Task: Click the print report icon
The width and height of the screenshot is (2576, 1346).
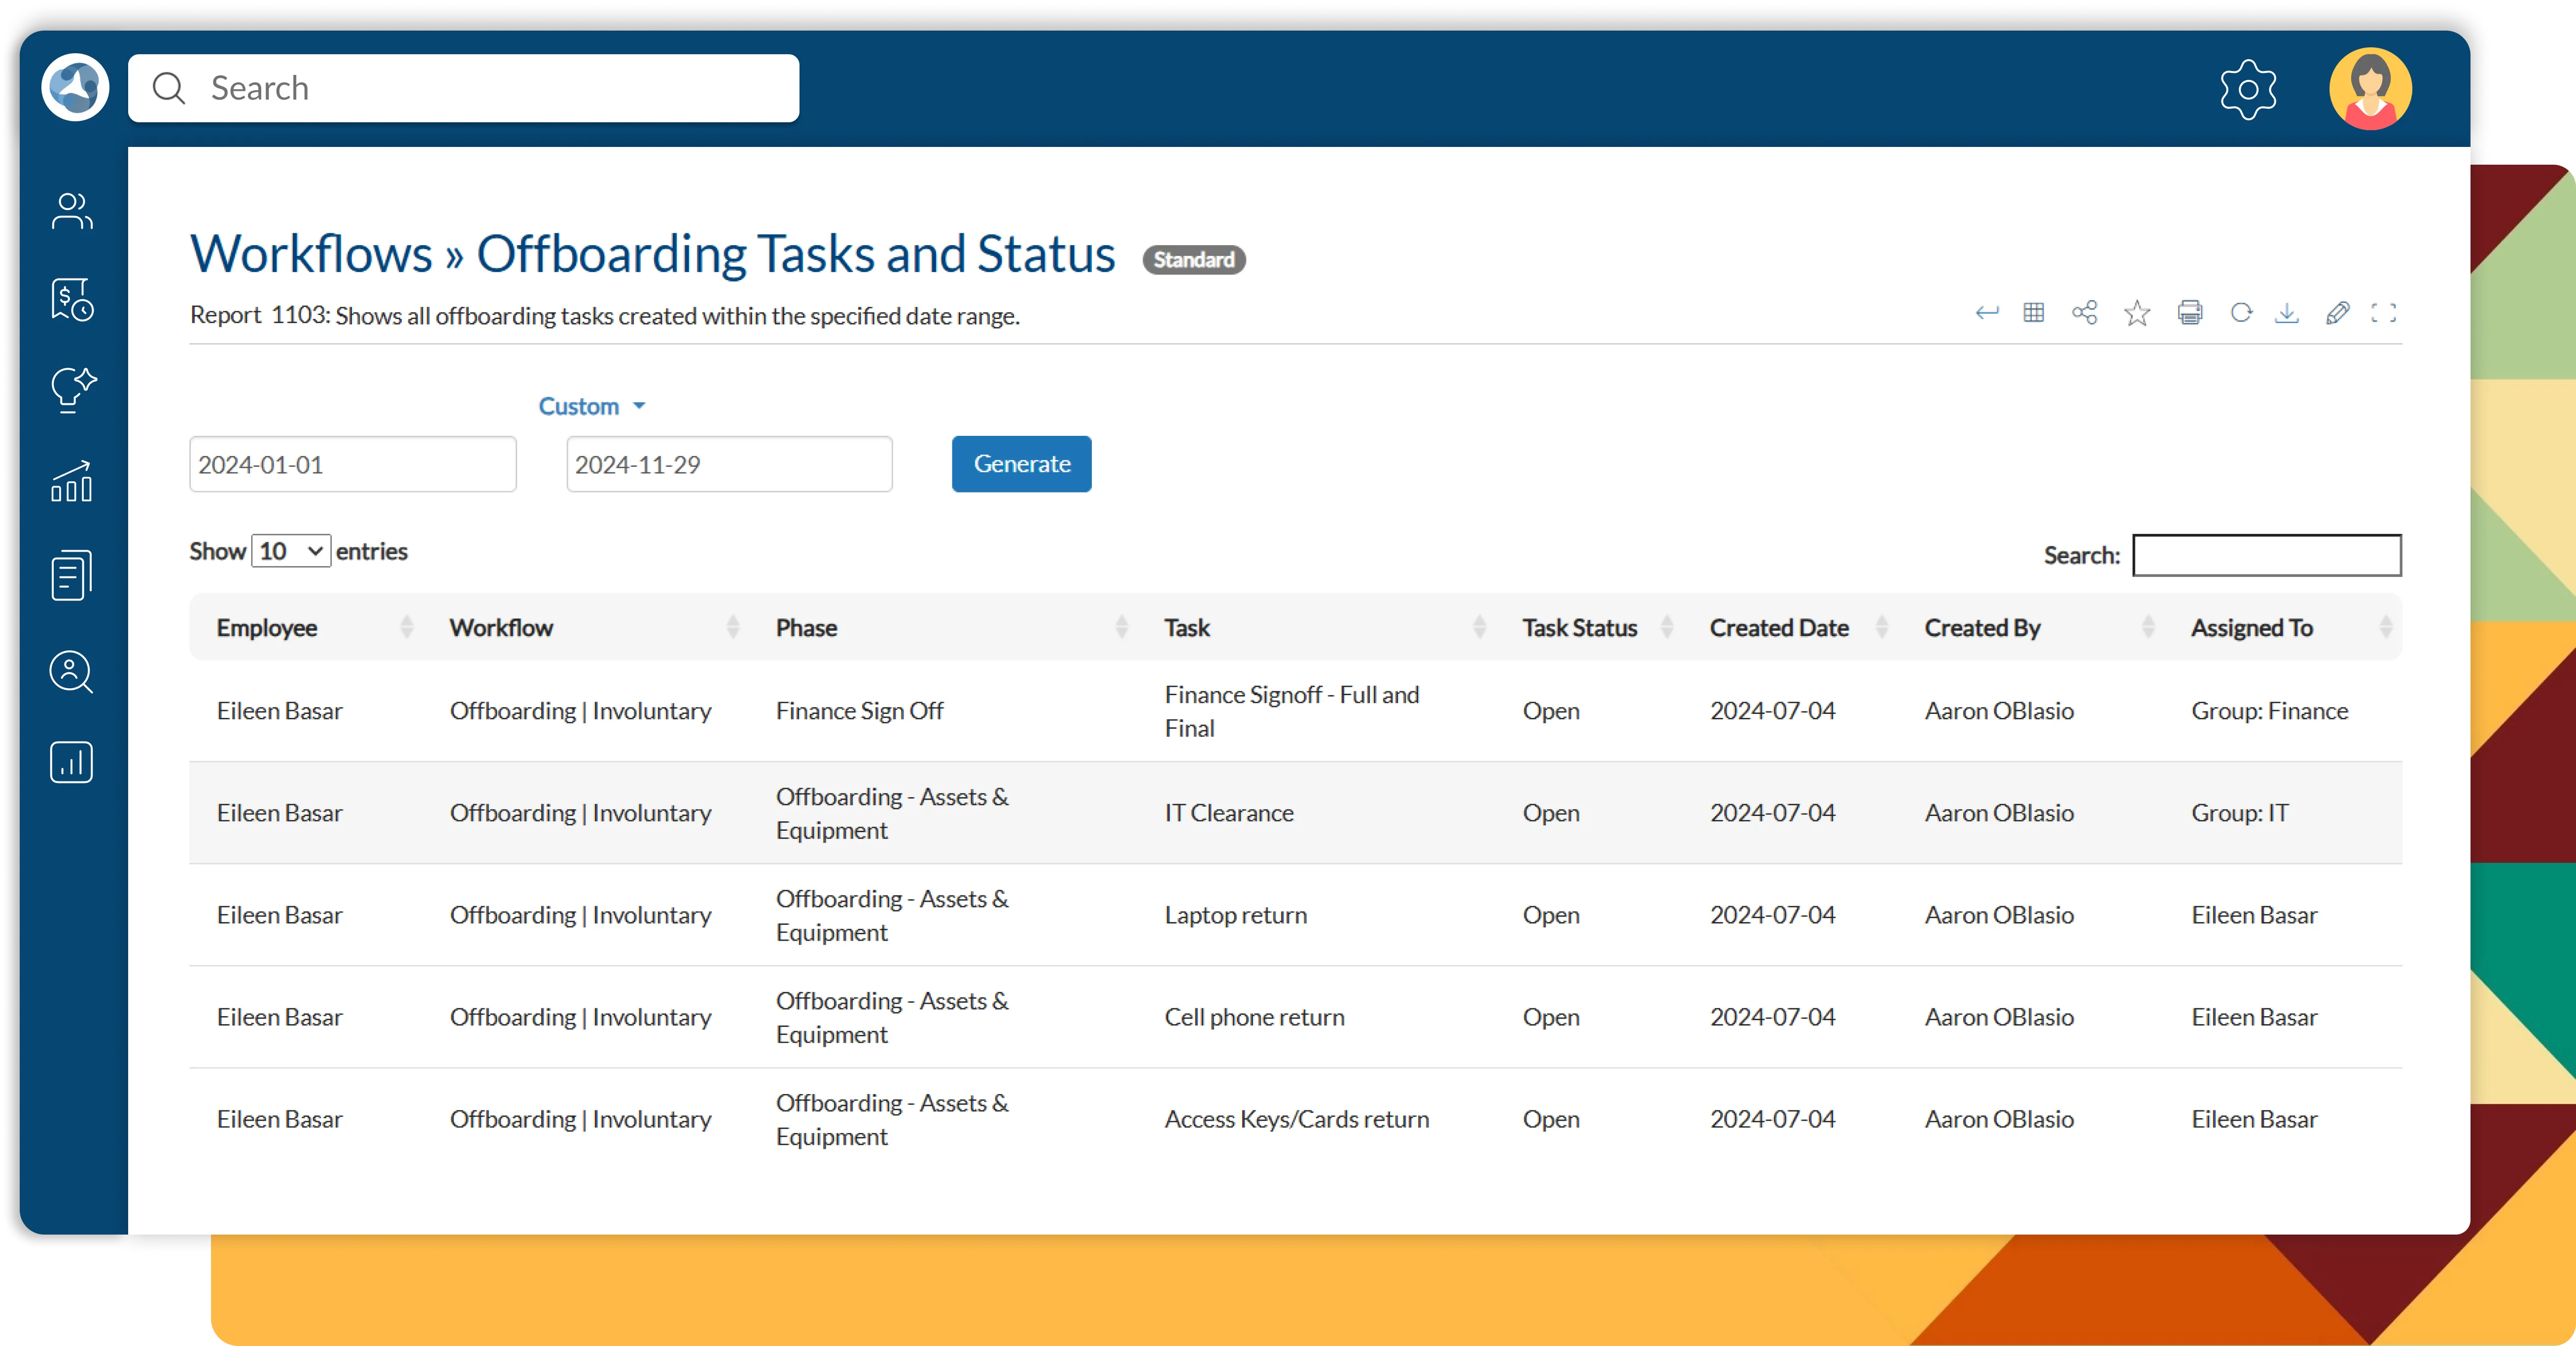Action: coord(2189,313)
